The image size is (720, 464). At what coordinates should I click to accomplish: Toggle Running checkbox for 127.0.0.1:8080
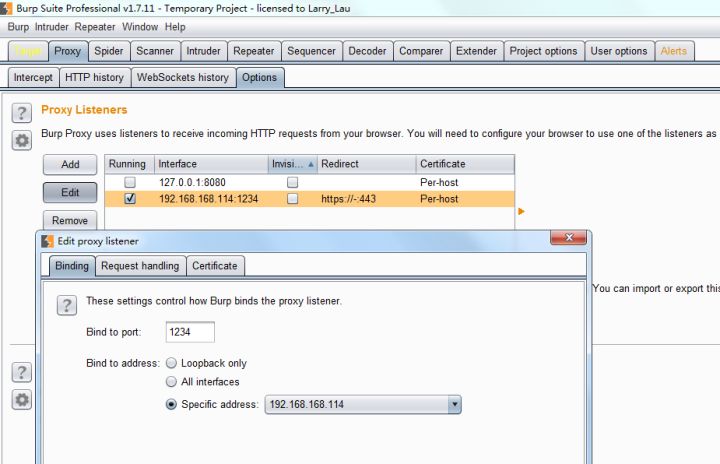[x=130, y=182]
